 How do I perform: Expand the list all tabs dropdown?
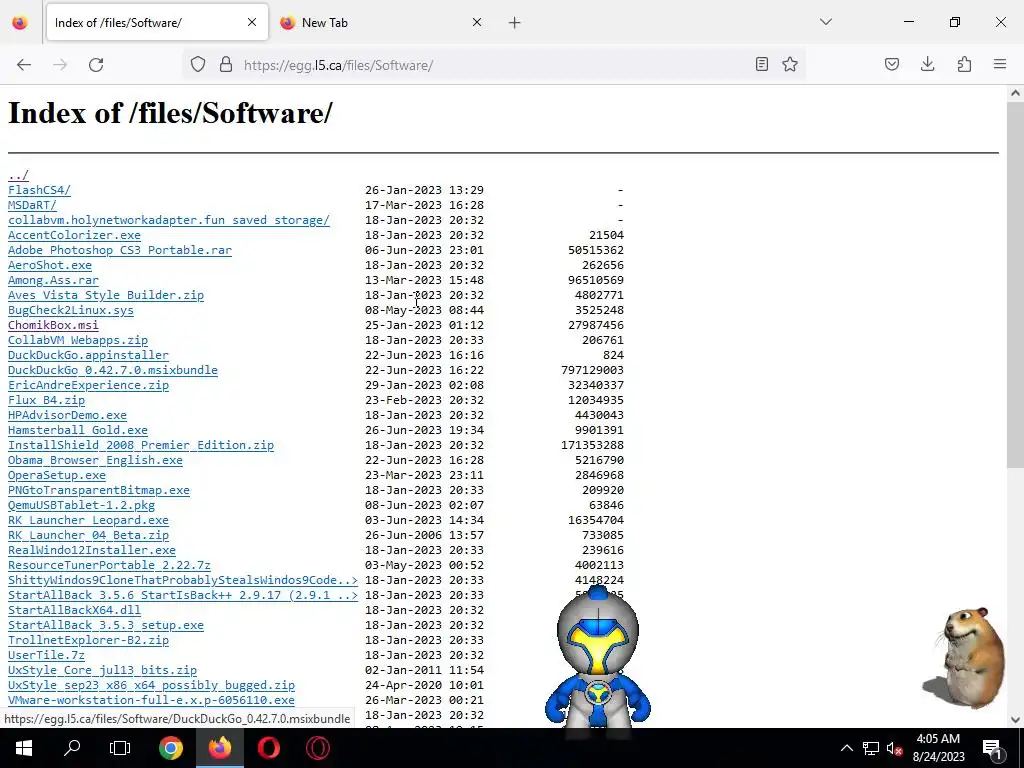click(x=826, y=22)
